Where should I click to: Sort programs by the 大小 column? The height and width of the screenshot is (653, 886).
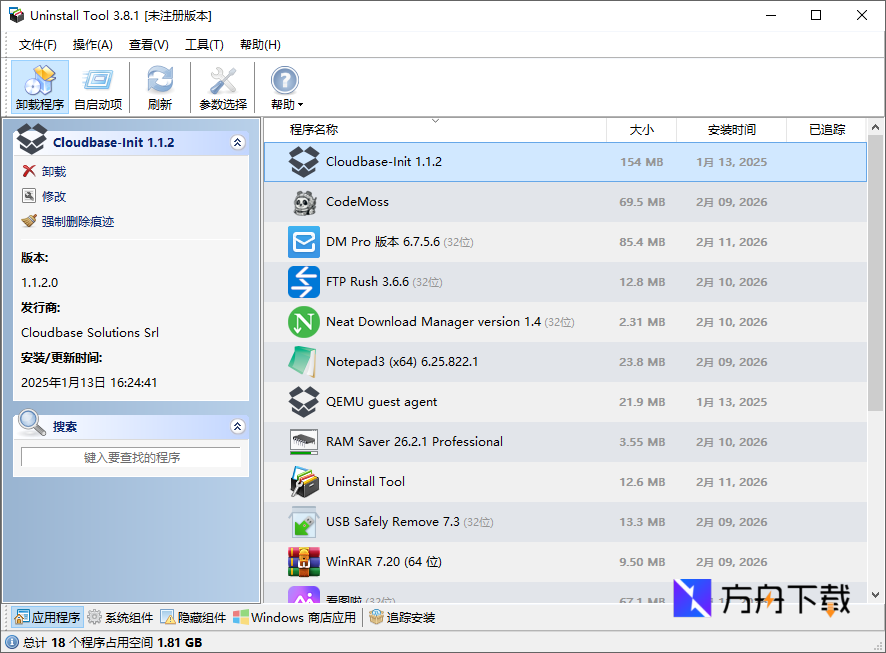(x=642, y=129)
